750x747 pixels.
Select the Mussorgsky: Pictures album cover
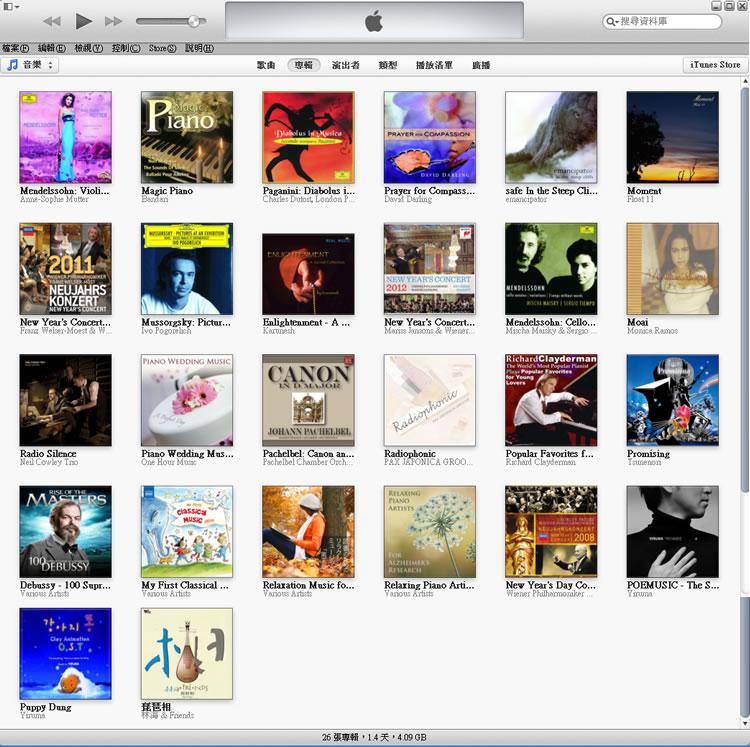pos(187,269)
